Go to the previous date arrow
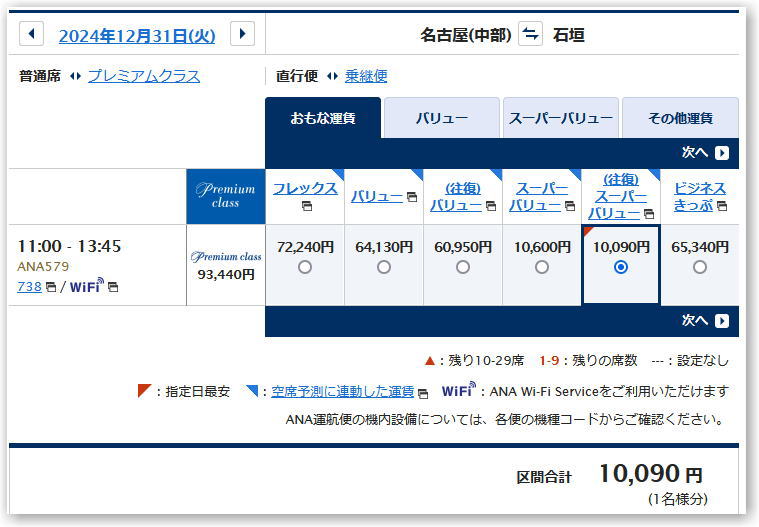The image size is (759, 527). [31, 34]
